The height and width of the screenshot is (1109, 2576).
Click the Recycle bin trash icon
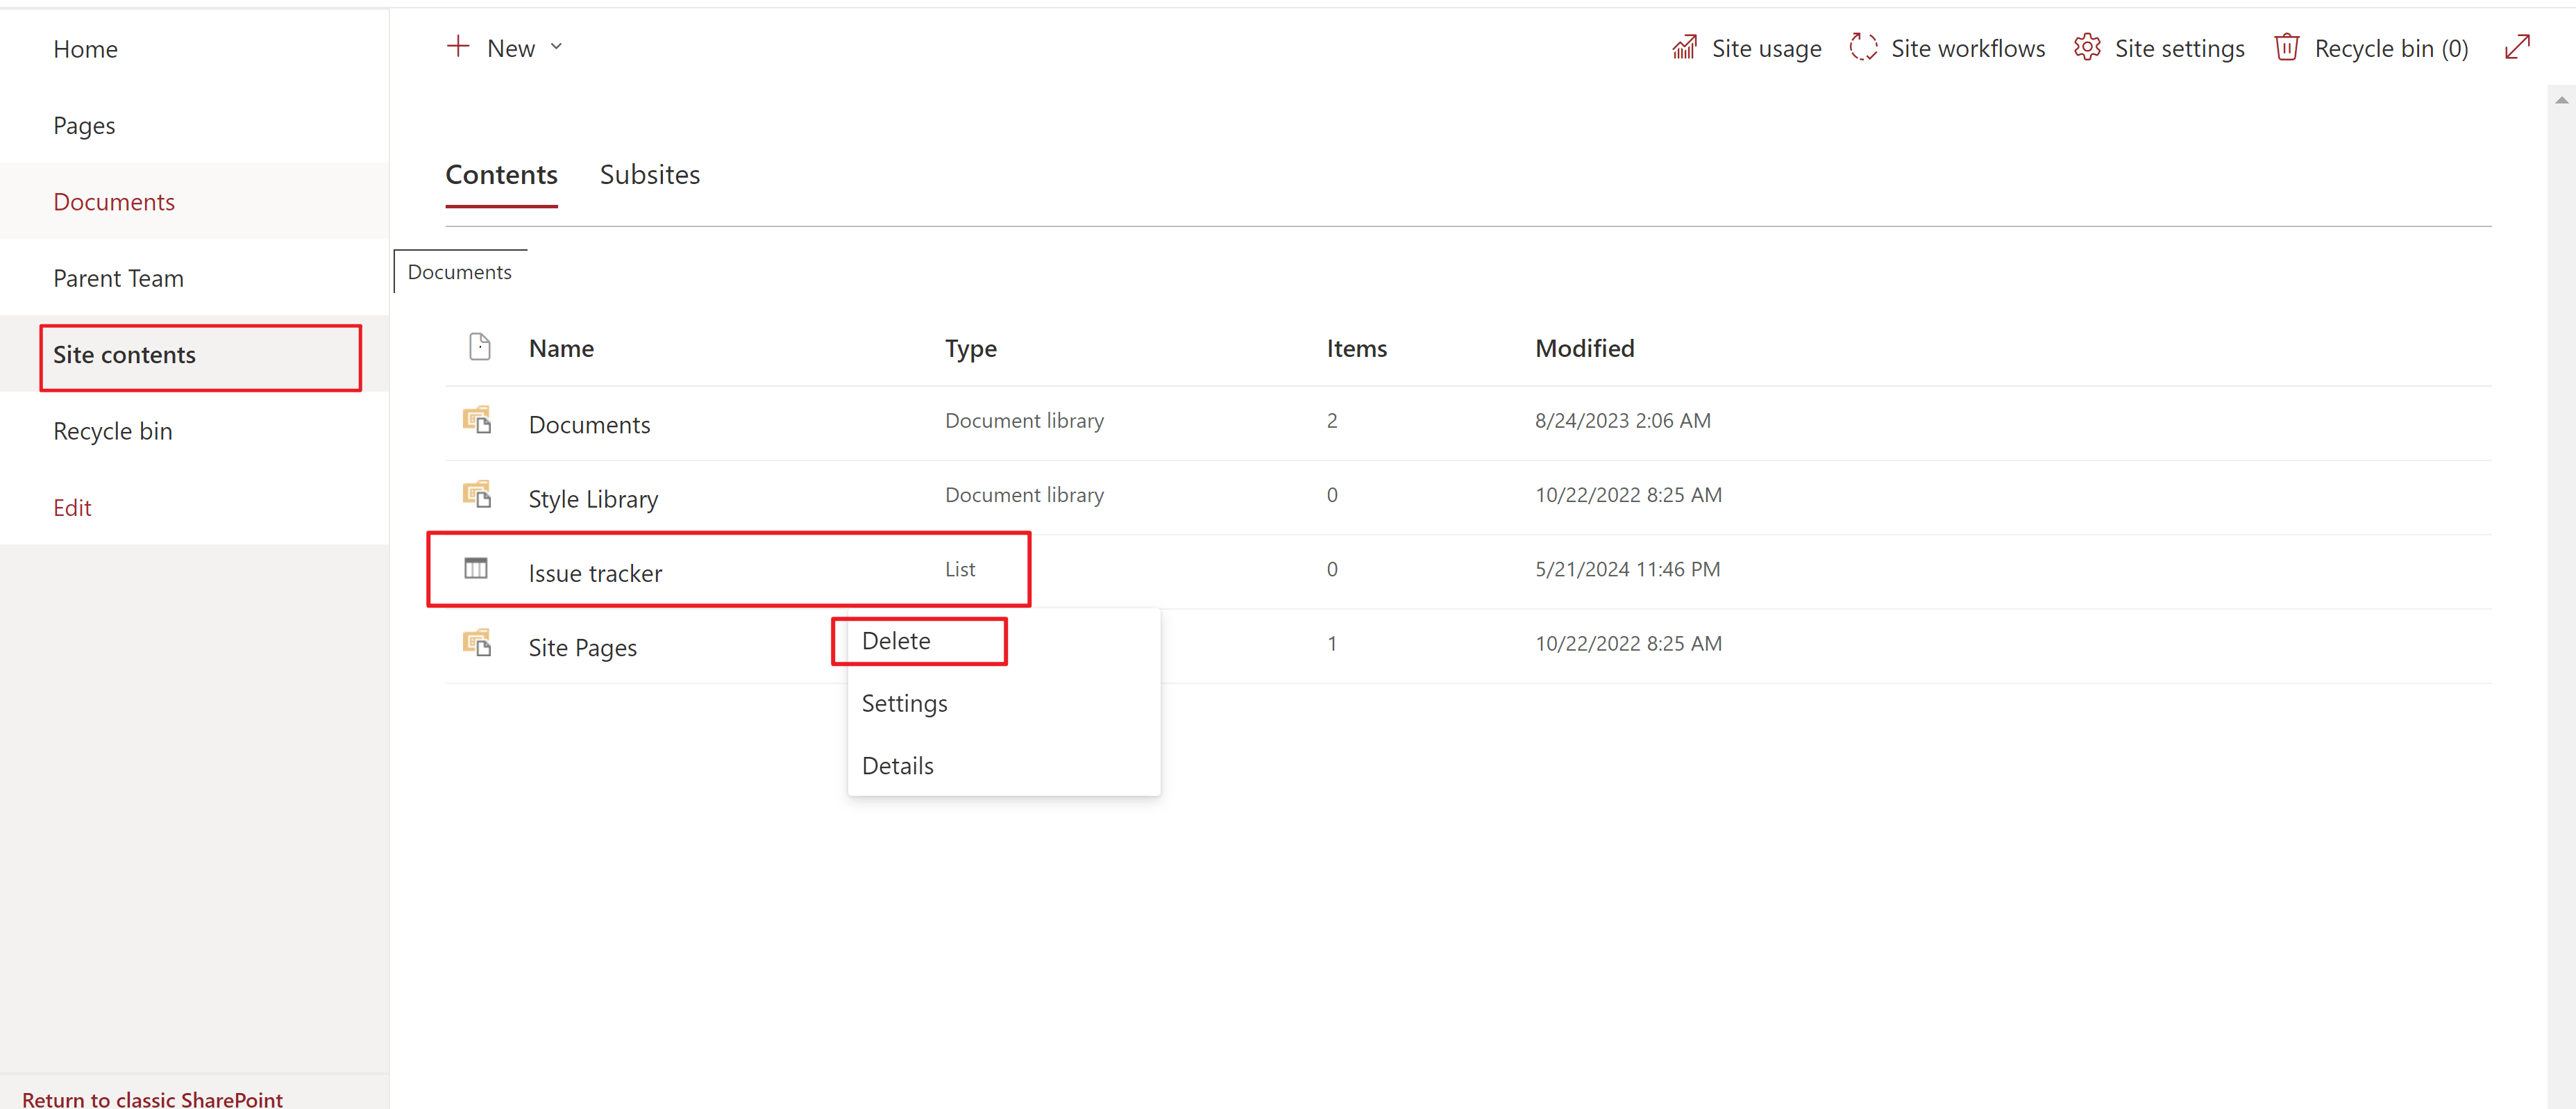2287,48
